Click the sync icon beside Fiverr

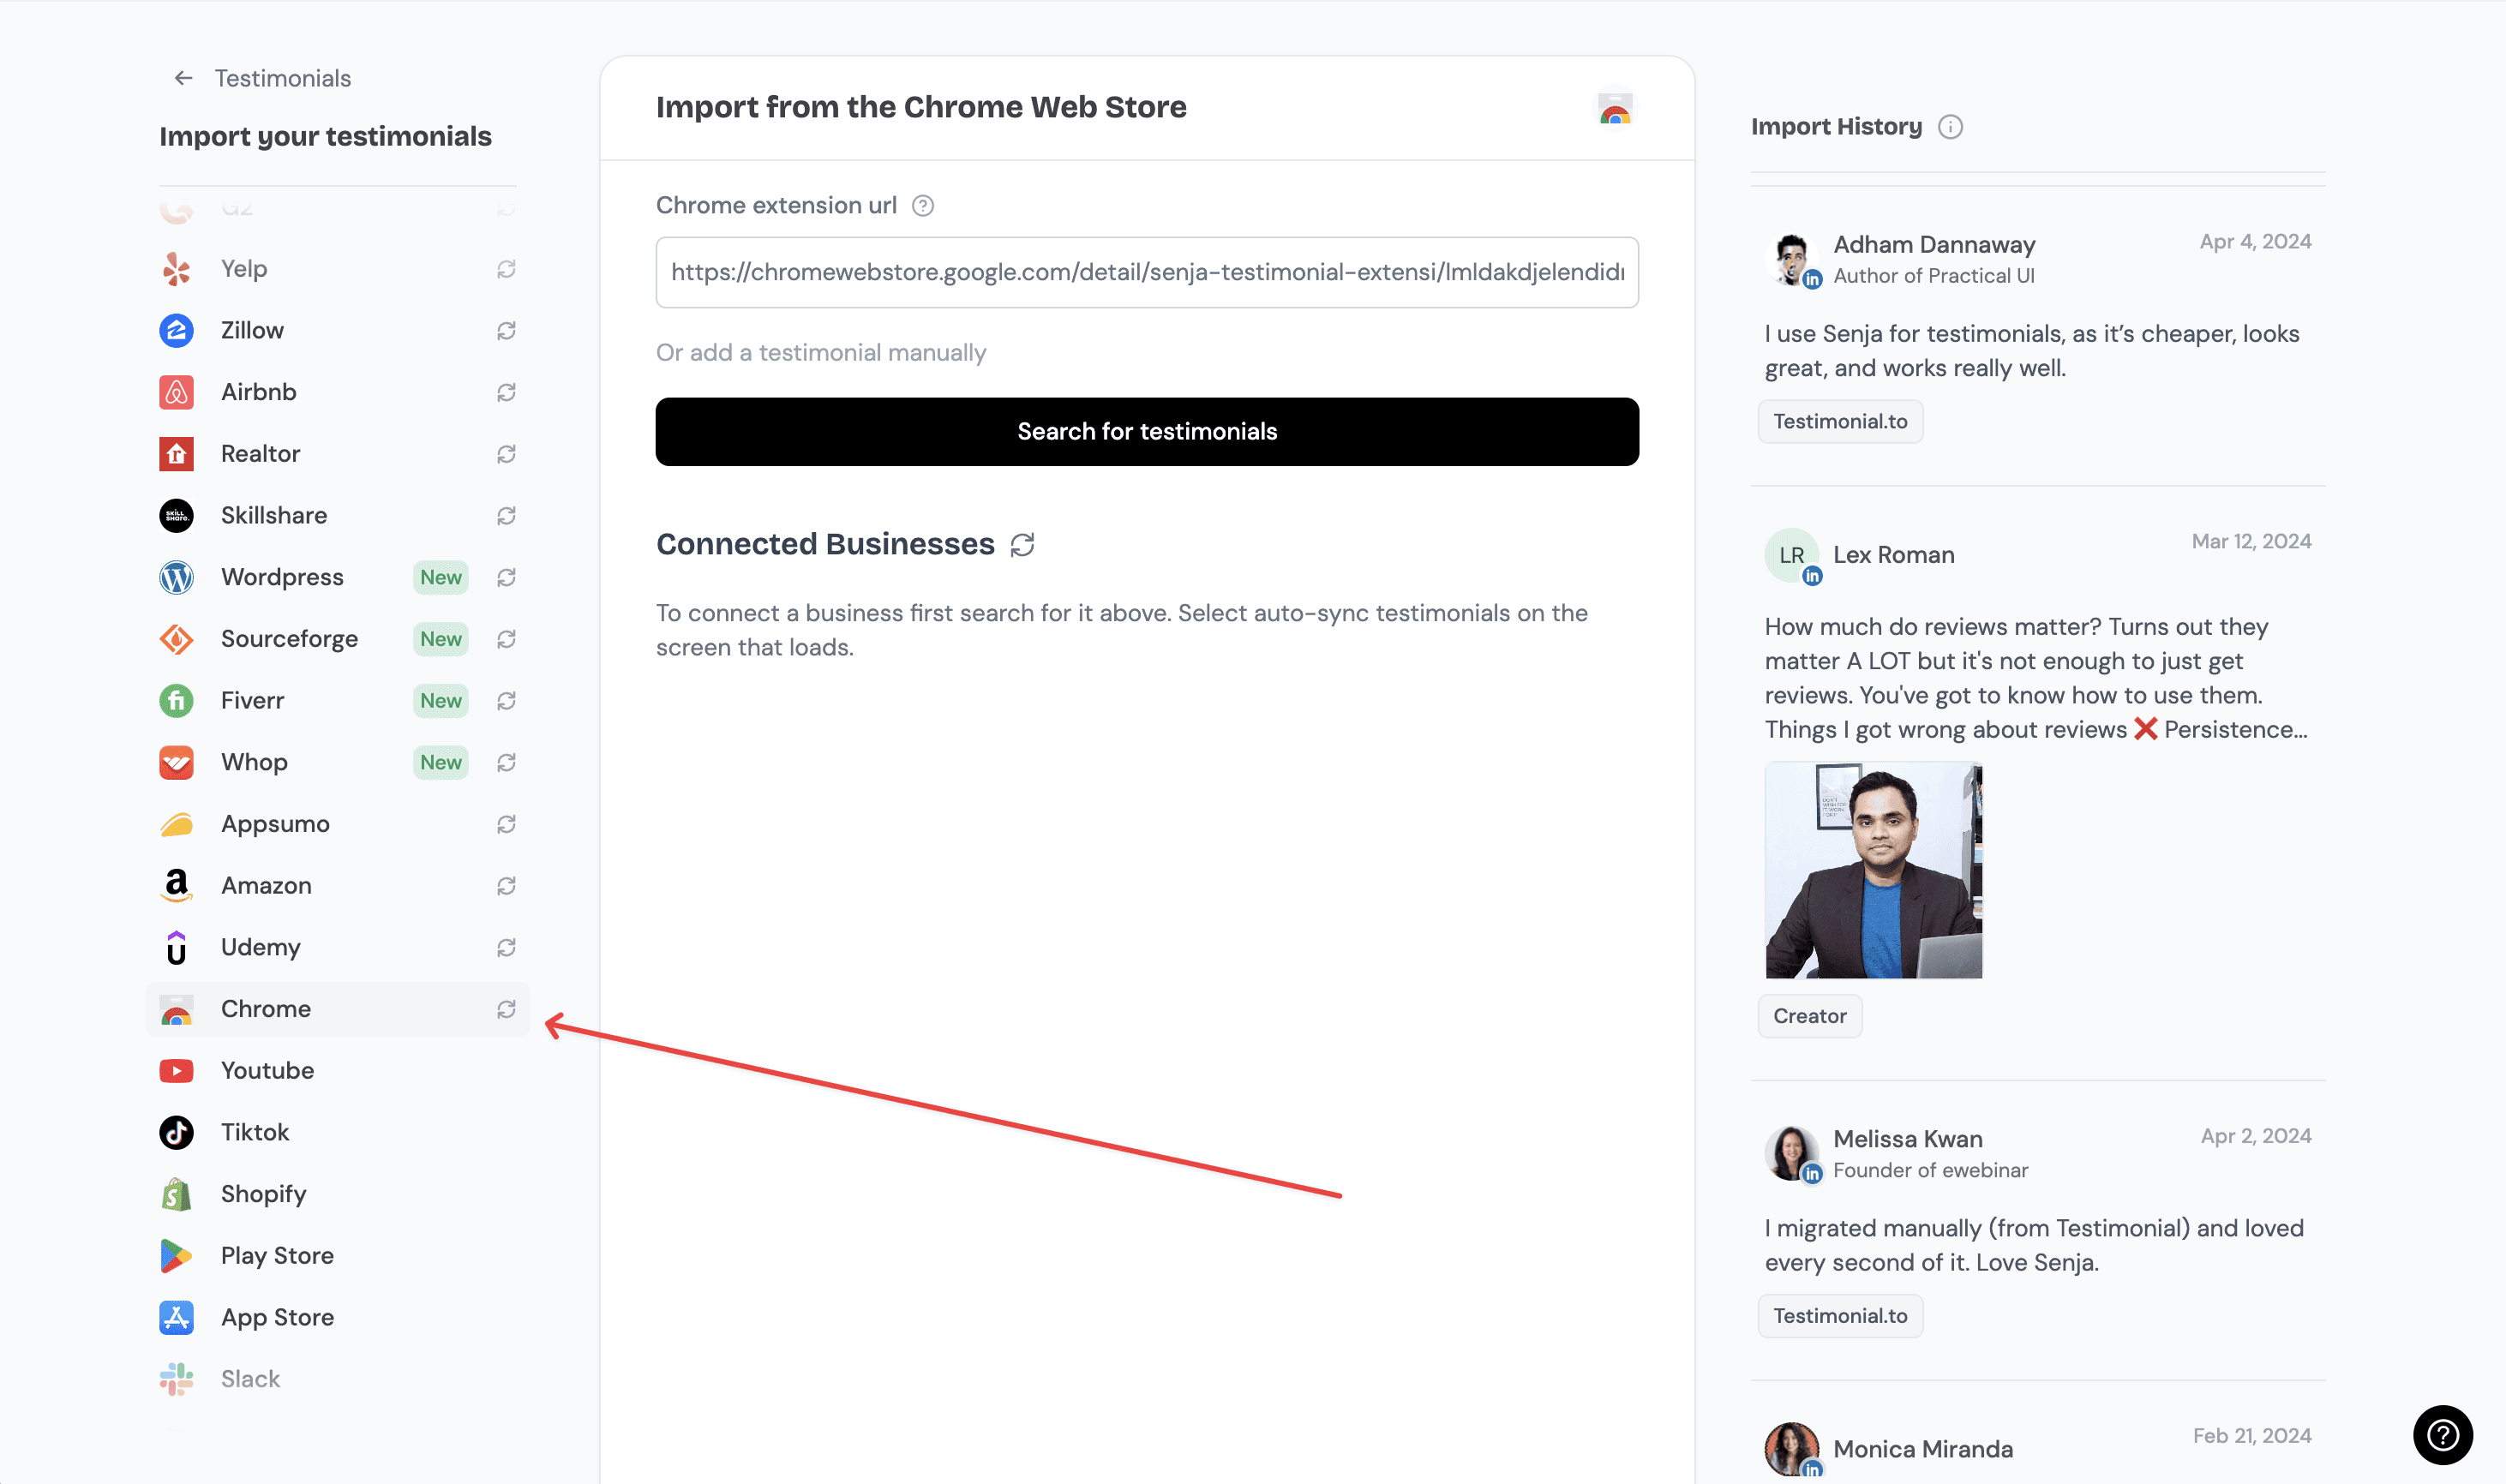[x=506, y=700]
